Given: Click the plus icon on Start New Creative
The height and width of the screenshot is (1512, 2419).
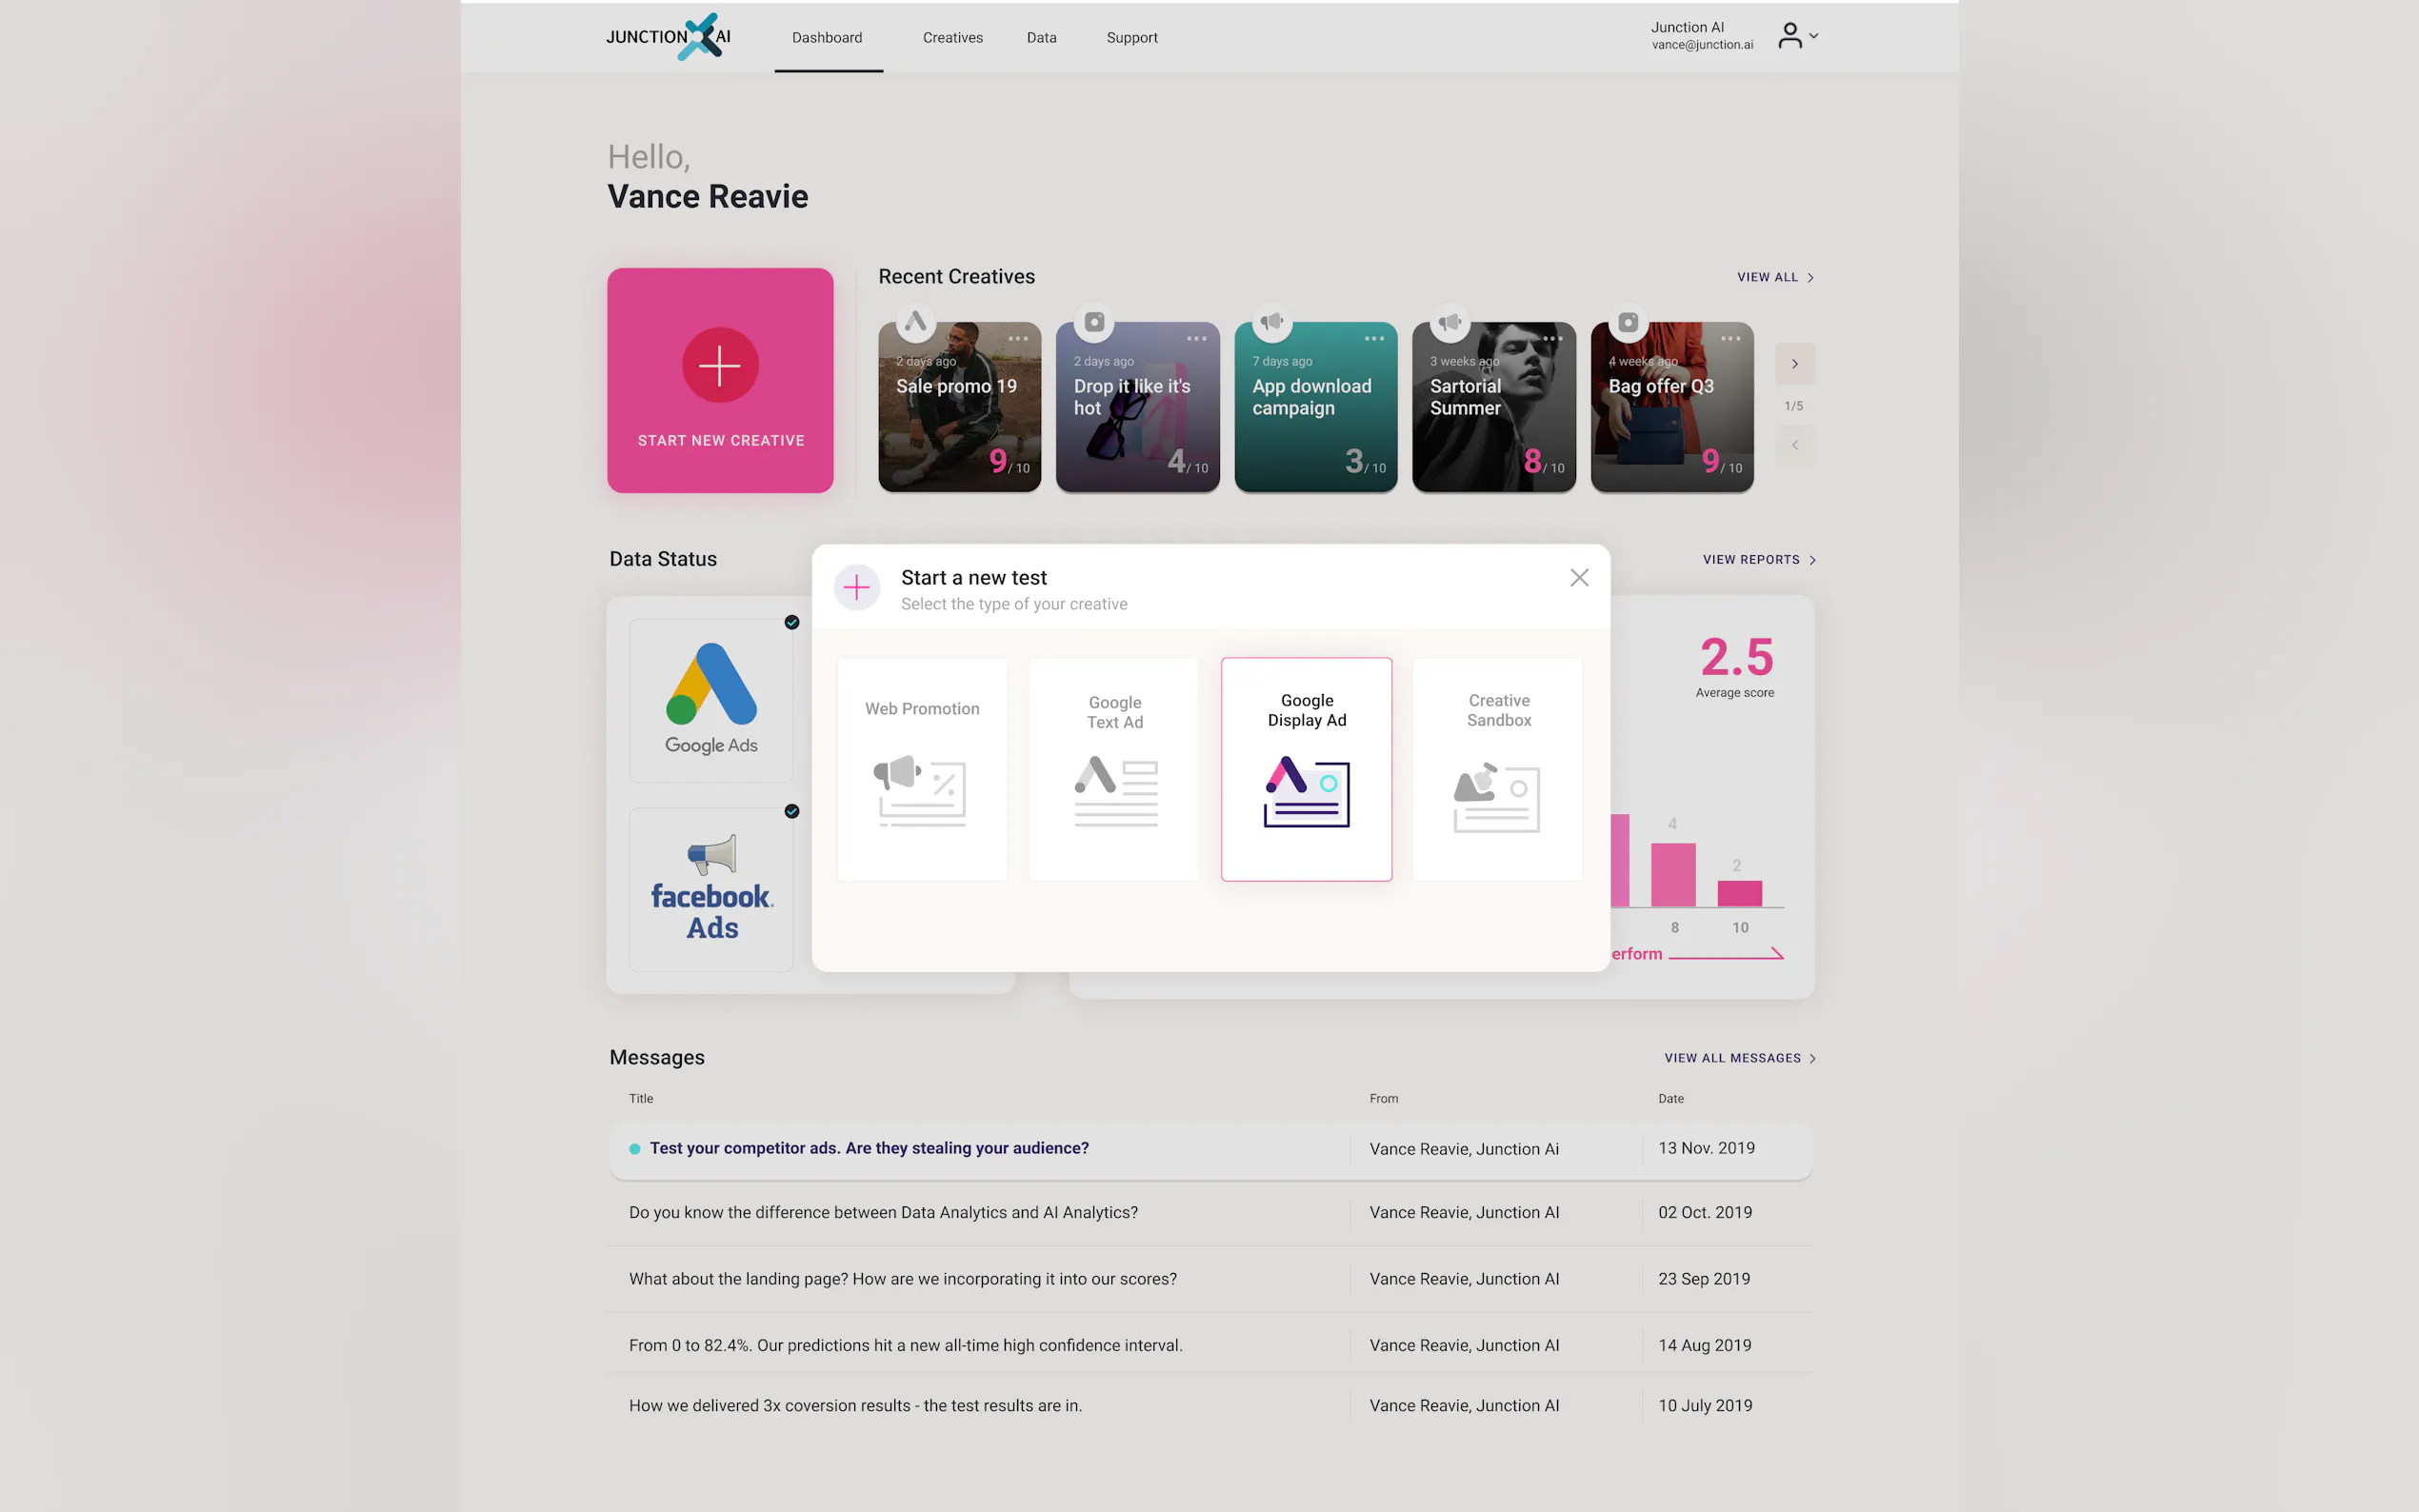Looking at the screenshot, I should click(x=719, y=365).
